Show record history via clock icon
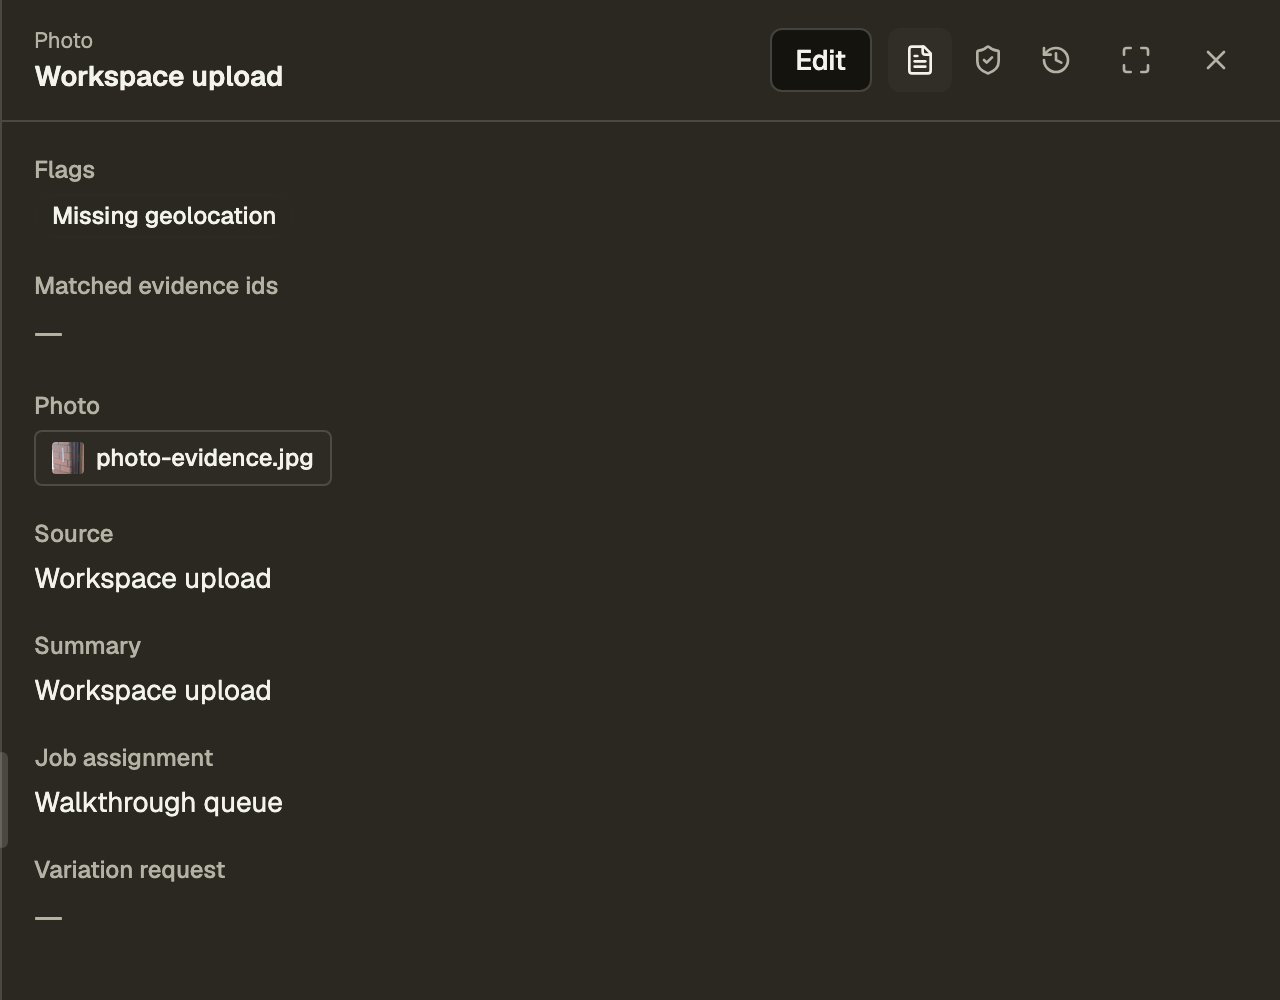This screenshot has width=1280, height=1000. point(1056,60)
